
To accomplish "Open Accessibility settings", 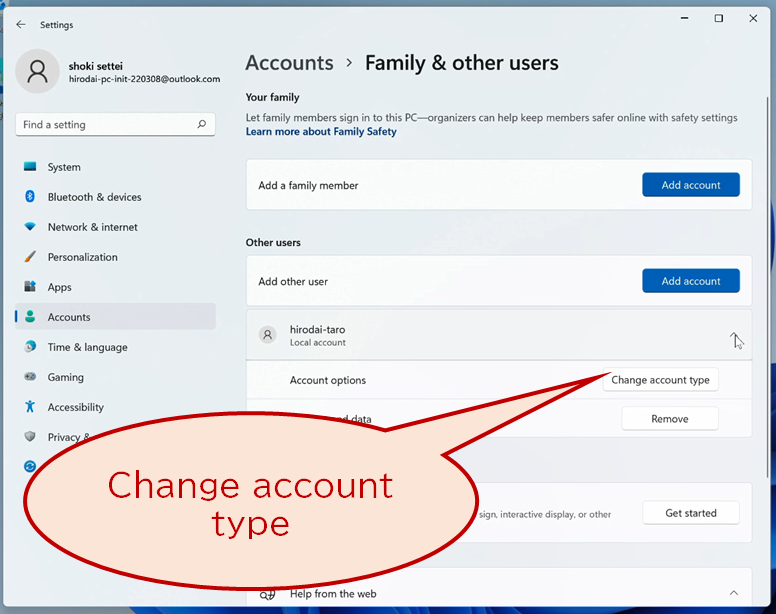I will coord(115,407).
